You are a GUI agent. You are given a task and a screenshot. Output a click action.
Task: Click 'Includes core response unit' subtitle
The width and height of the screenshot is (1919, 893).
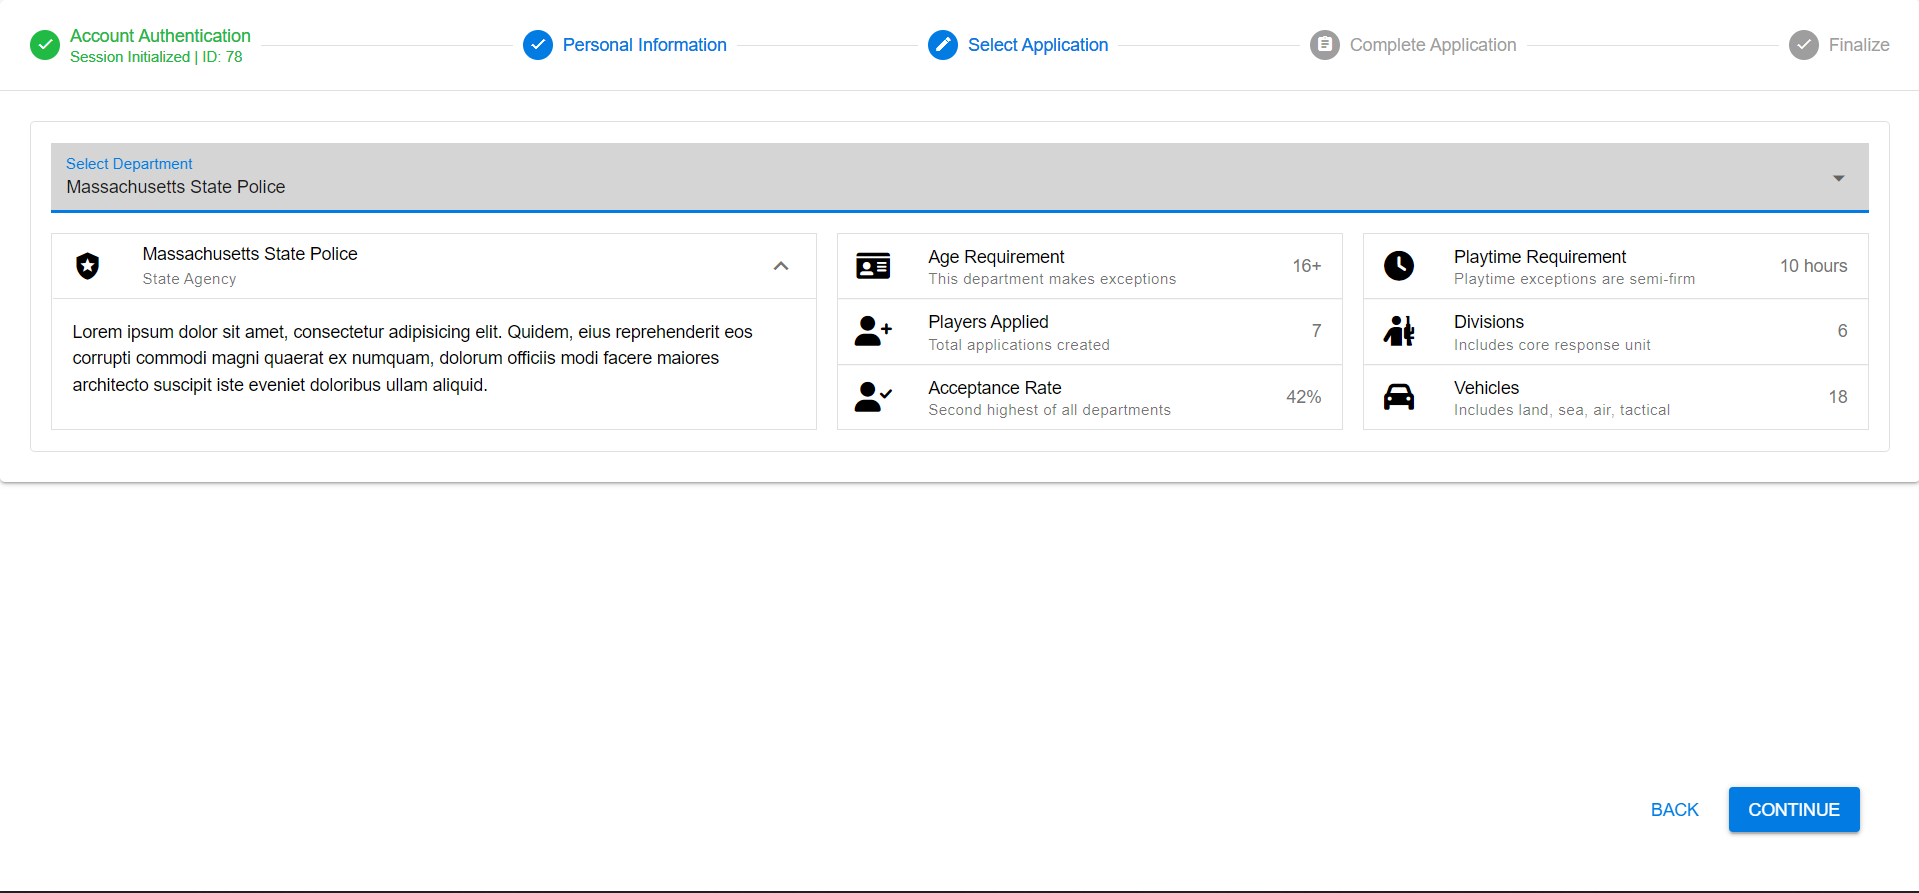pyautogui.click(x=1552, y=345)
